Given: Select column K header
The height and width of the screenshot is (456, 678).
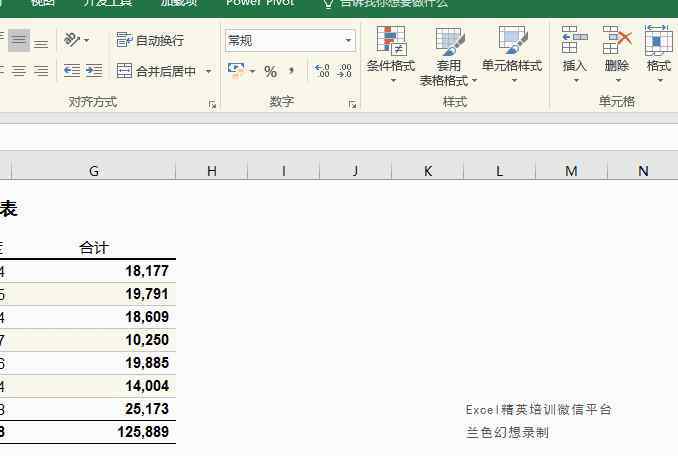Looking at the screenshot, I should (427, 171).
